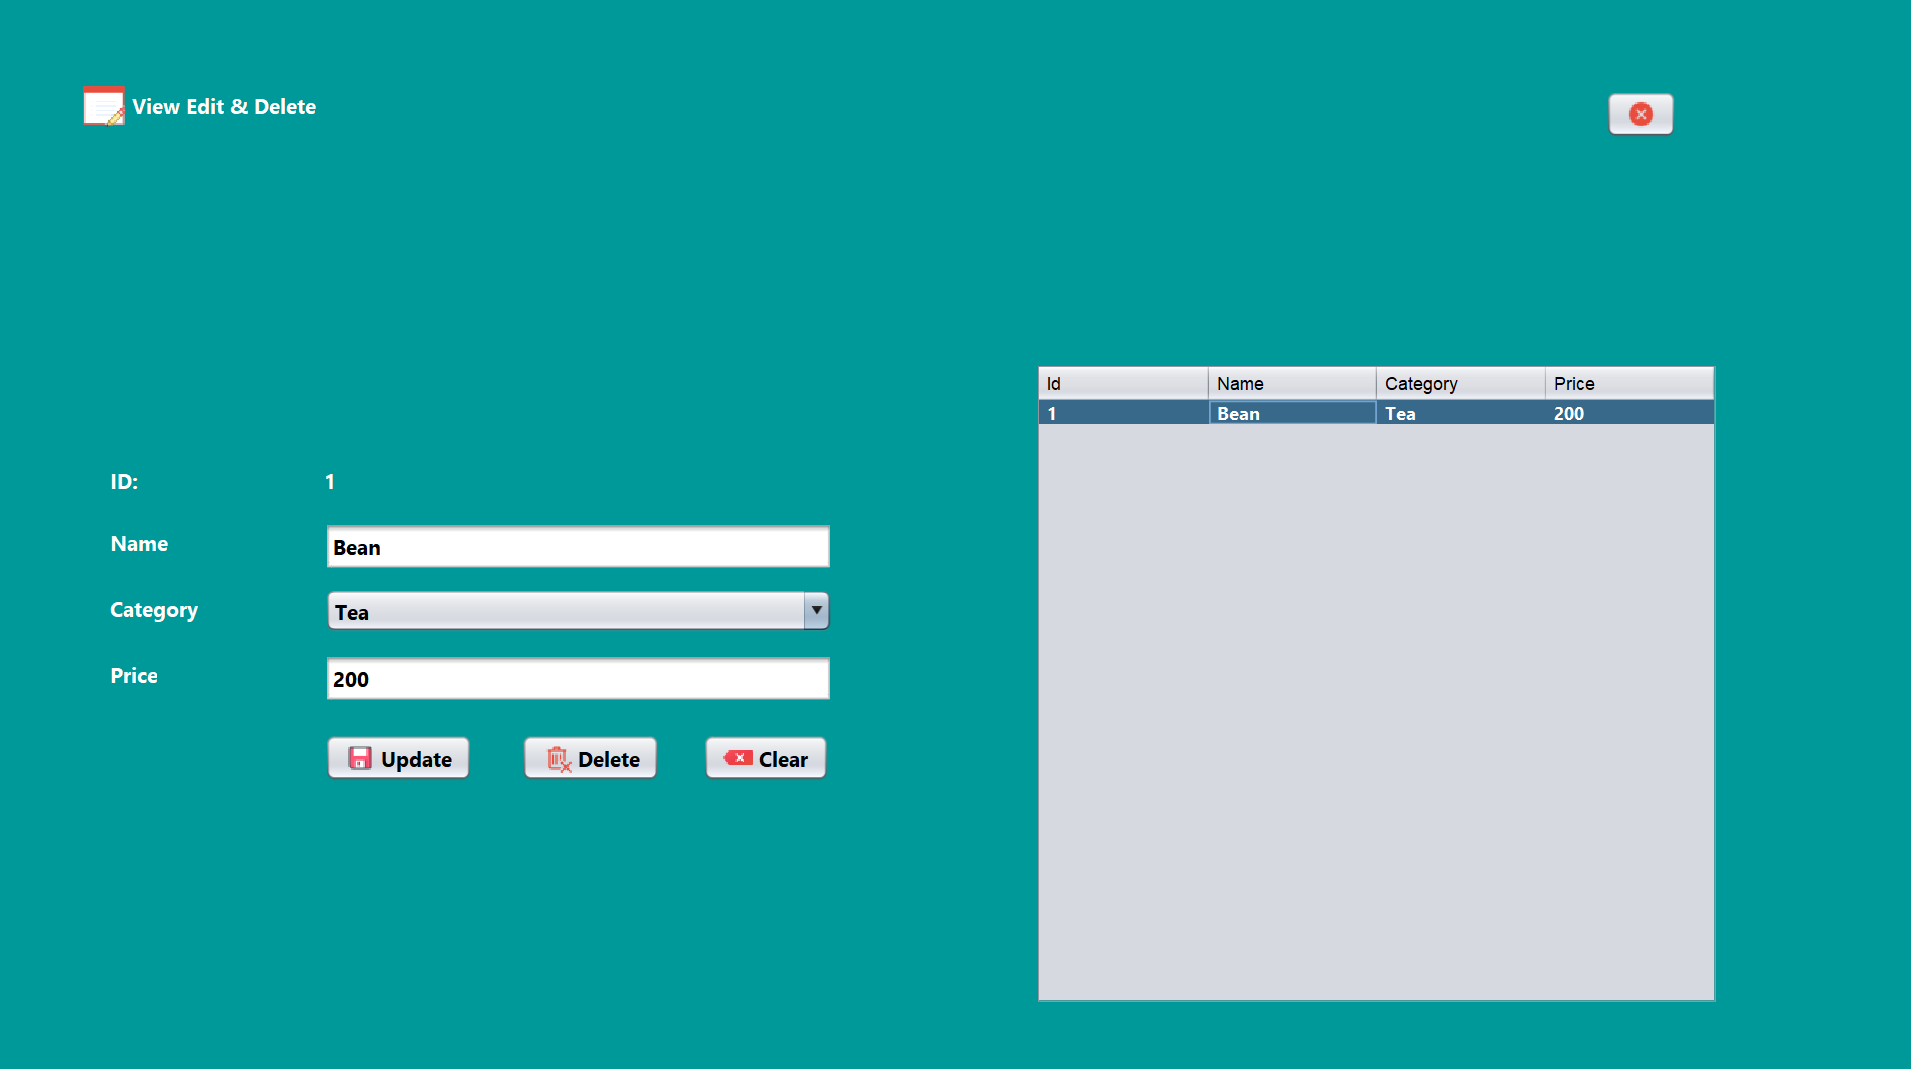Click the notepad icon beside View Edit & Delete
The width and height of the screenshot is (1911, 1069).
(102, 105)
